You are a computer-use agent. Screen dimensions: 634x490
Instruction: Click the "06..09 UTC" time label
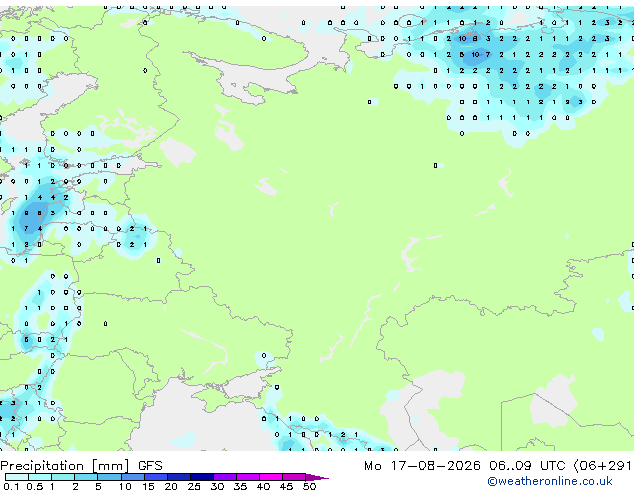[526, 466]
